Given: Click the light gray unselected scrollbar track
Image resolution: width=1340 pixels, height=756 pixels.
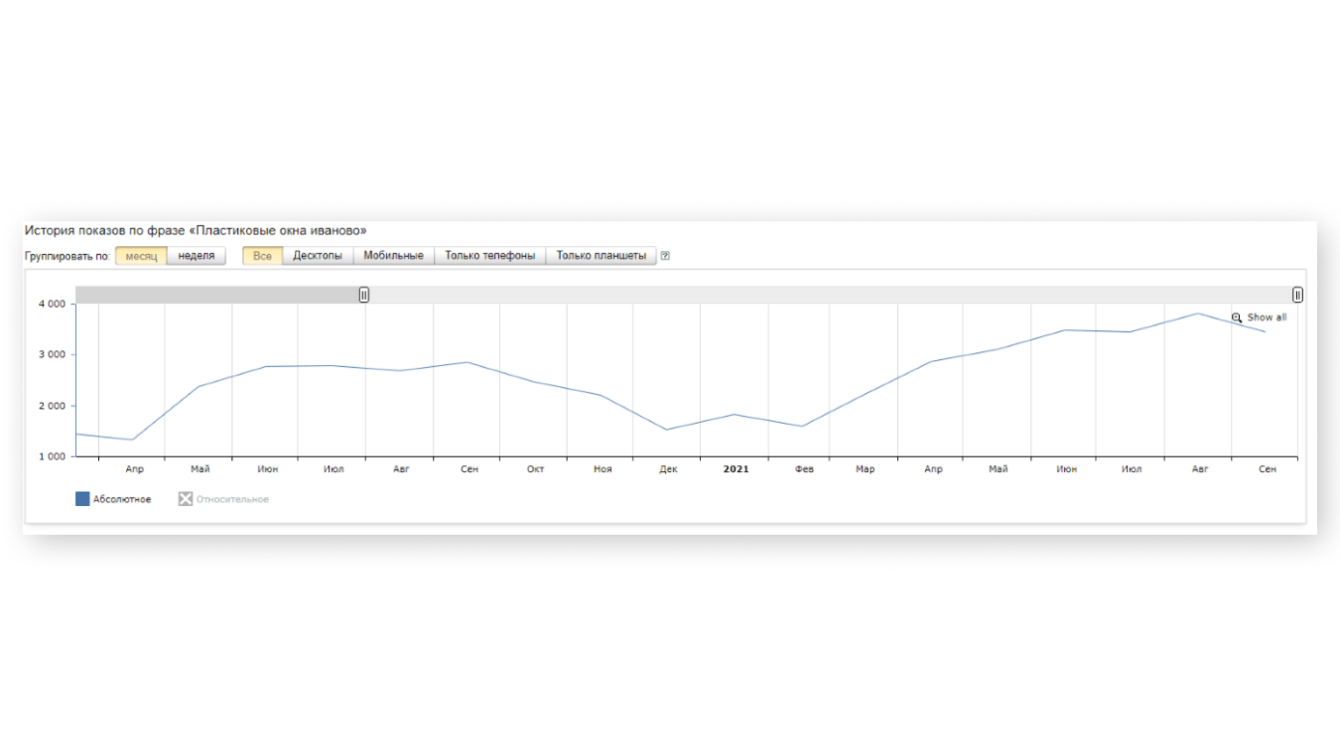Looking at the screenshot, I should click(830, 295).
